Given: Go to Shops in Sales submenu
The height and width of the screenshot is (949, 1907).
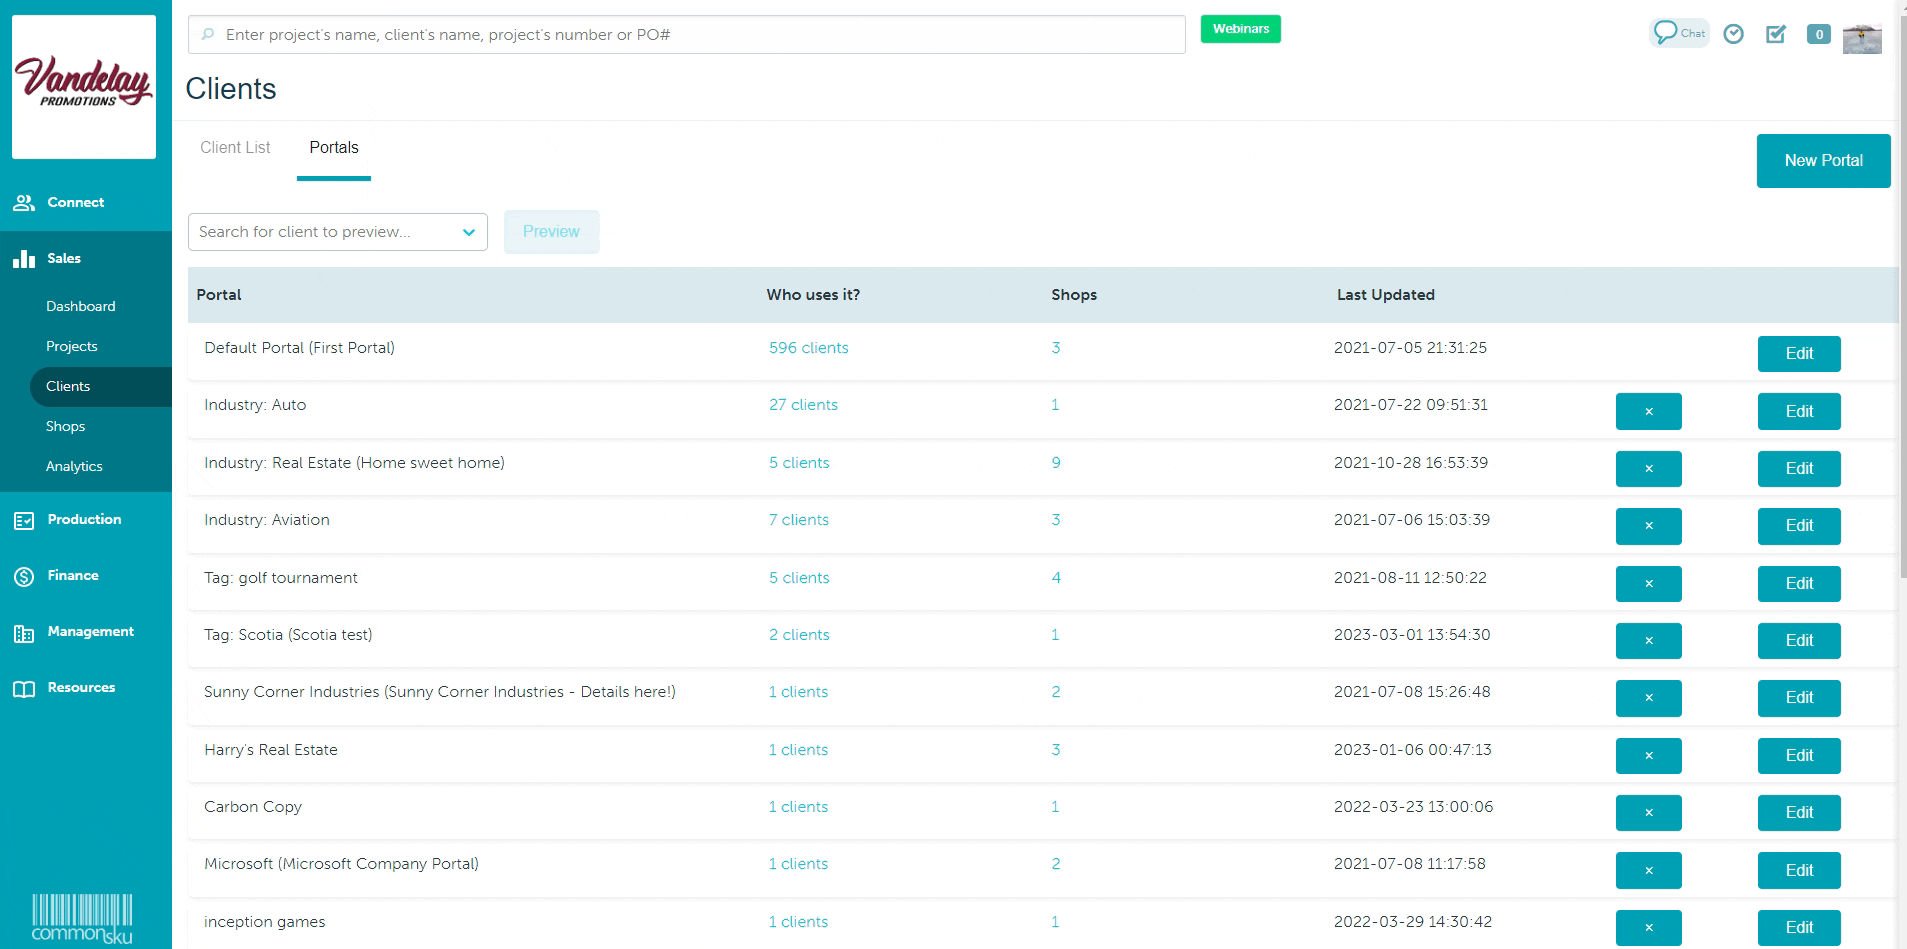Looking at the screenshot, I should [65, 426].
